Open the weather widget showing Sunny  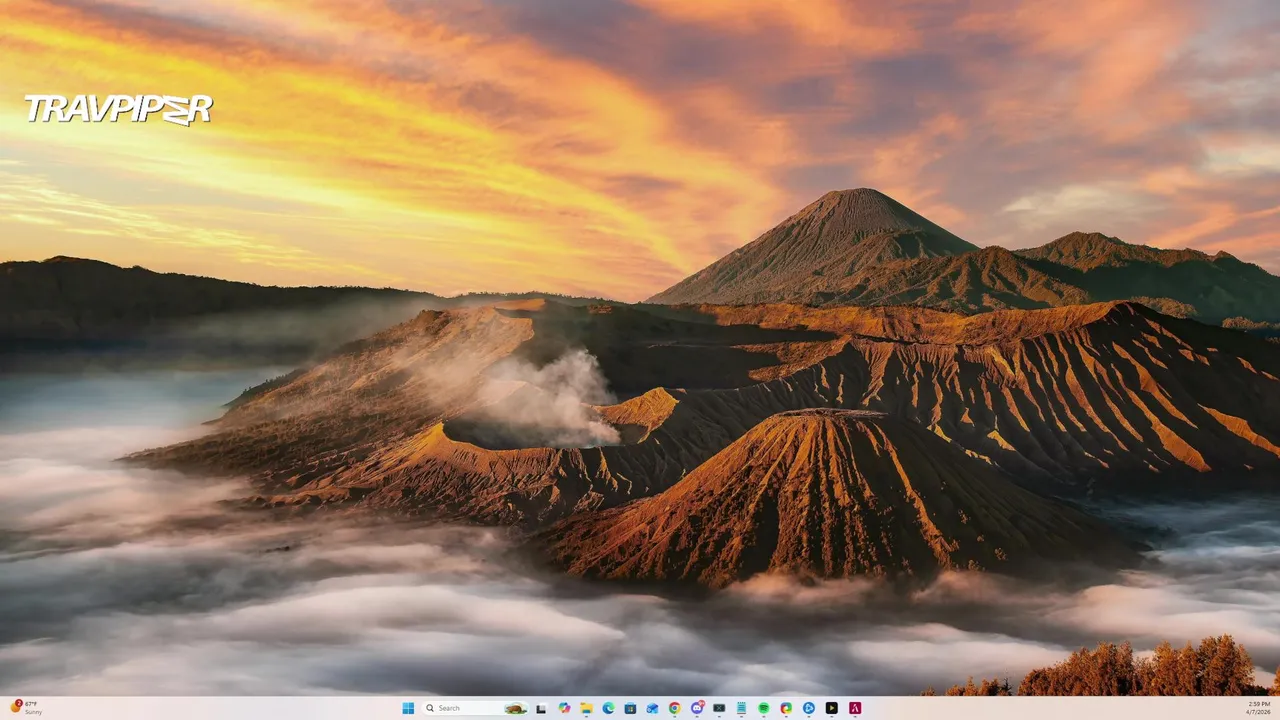point(27,708)
